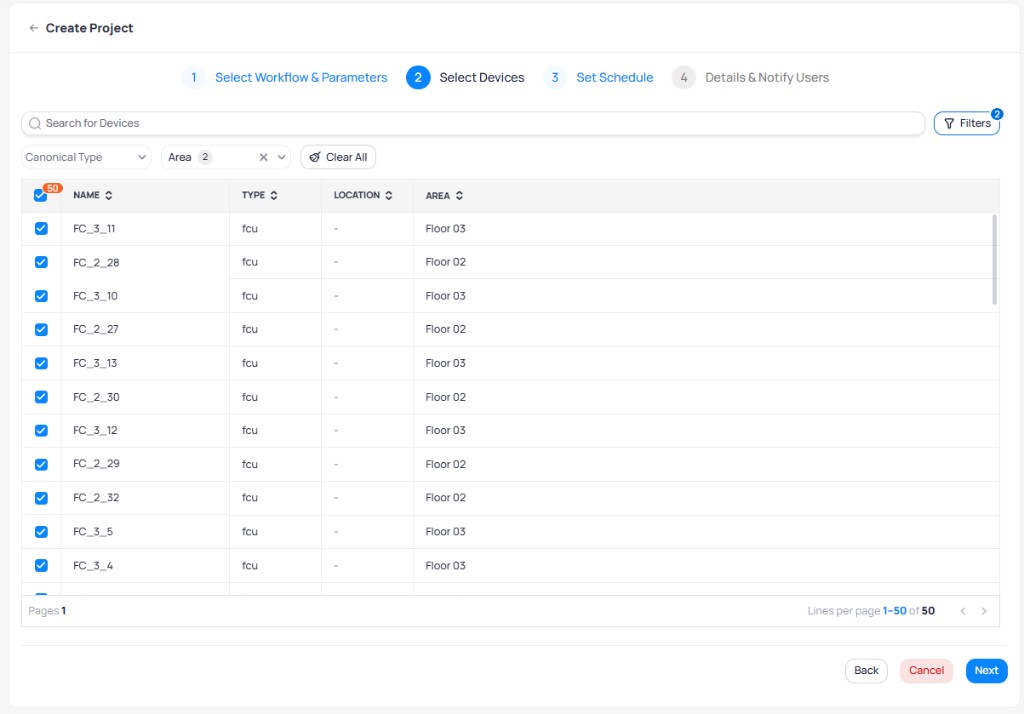Click the table vertical scrollbar
1024x714 pixels.
994,259
